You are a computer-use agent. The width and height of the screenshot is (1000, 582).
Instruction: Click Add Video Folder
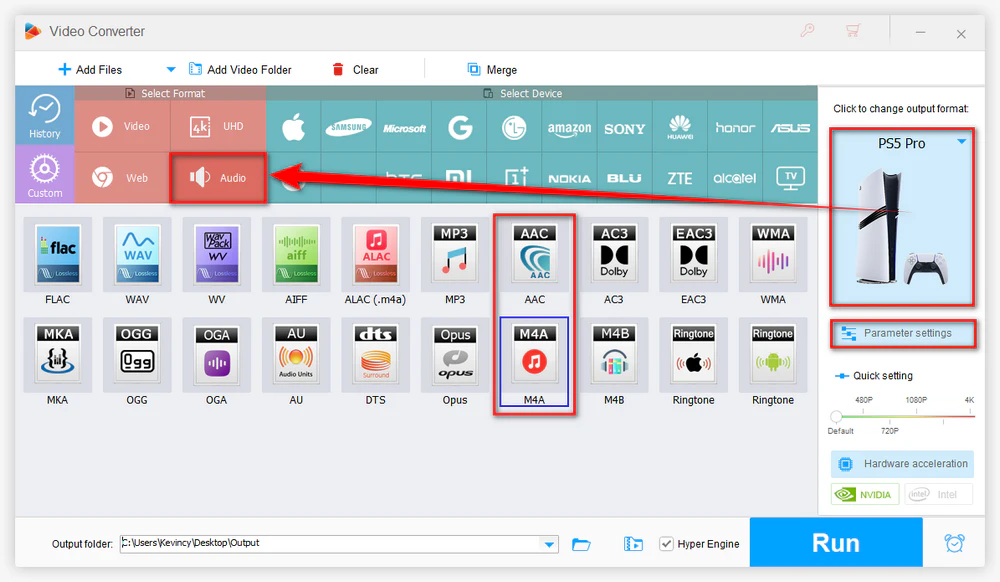tap(240, 69)
